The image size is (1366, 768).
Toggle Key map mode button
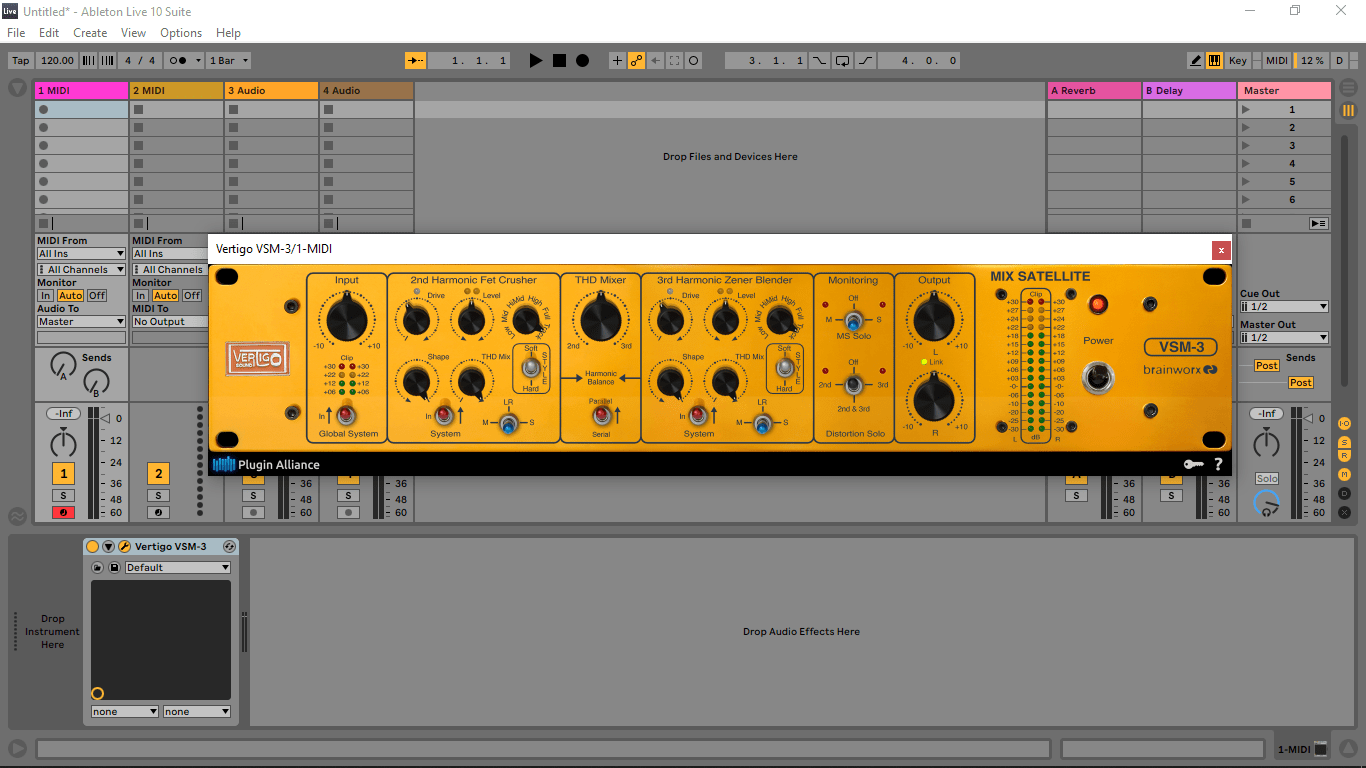click(1238, 61)
